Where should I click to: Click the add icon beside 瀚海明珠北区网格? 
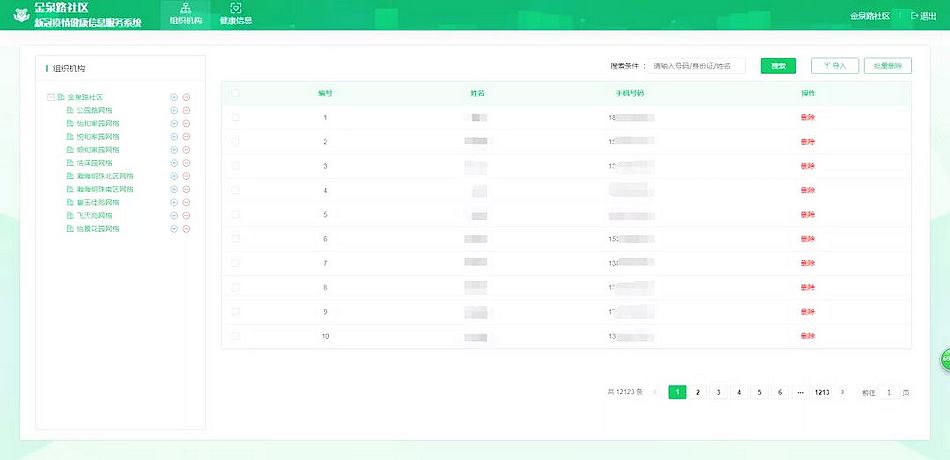174,176
